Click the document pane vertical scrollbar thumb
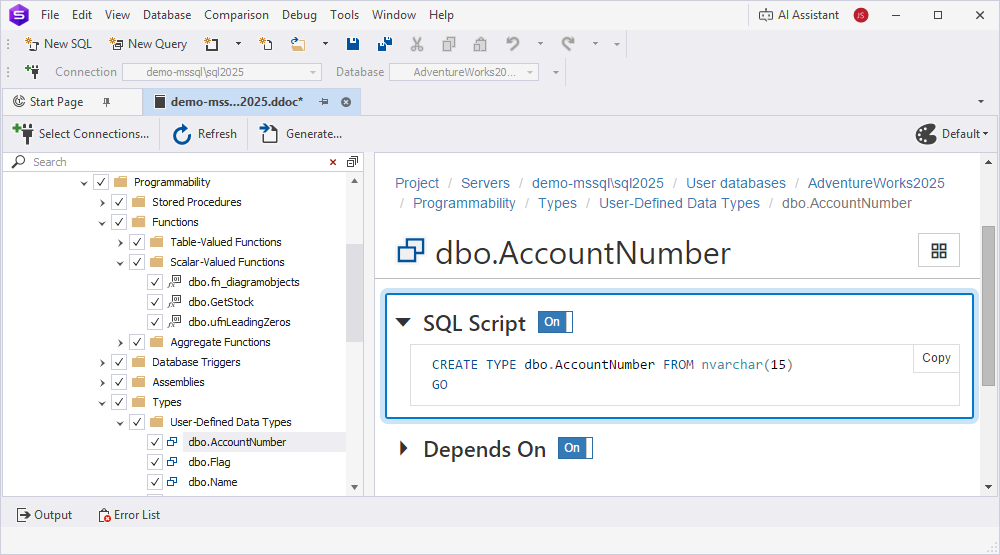The image size is (1000, 555). (989, 306)
